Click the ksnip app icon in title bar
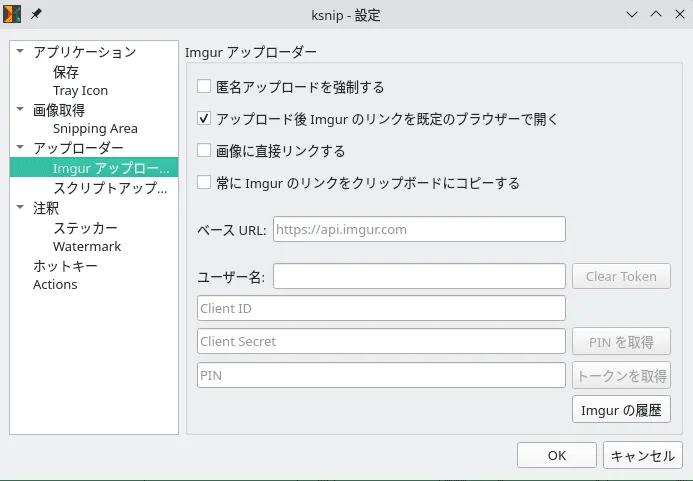693x481 pixels. (13, 15)
